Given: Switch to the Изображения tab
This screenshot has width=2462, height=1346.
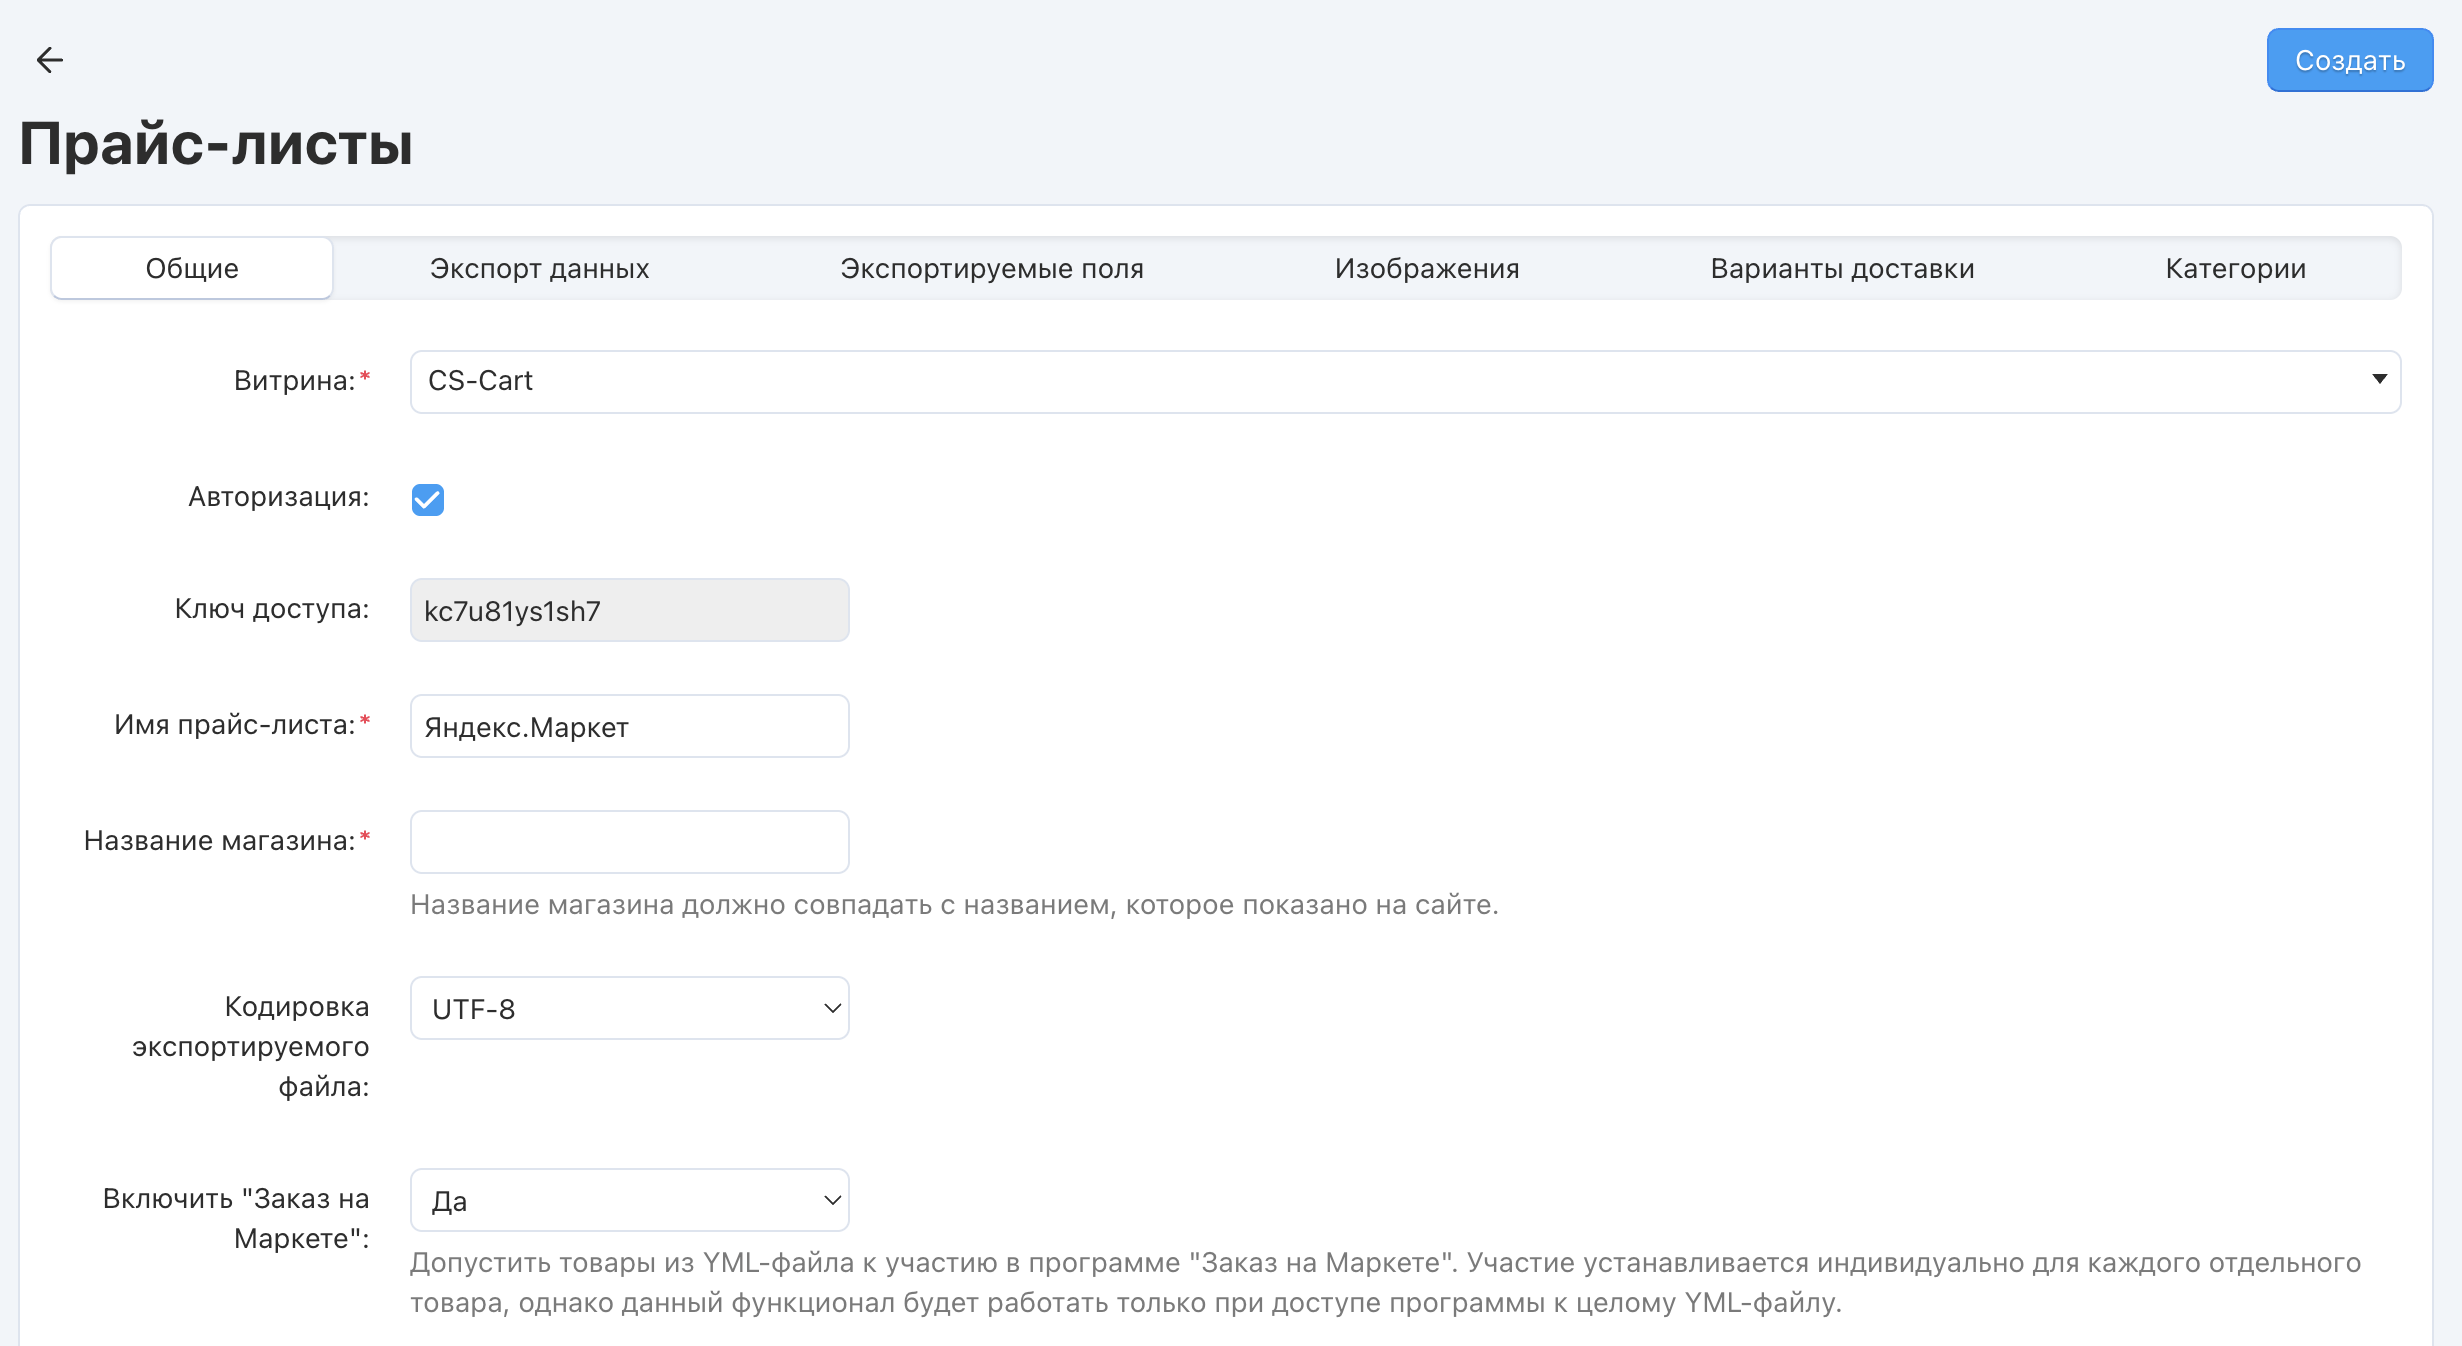Looking at the screenshot, I should pyautogui.click(x=1426, y=268).
